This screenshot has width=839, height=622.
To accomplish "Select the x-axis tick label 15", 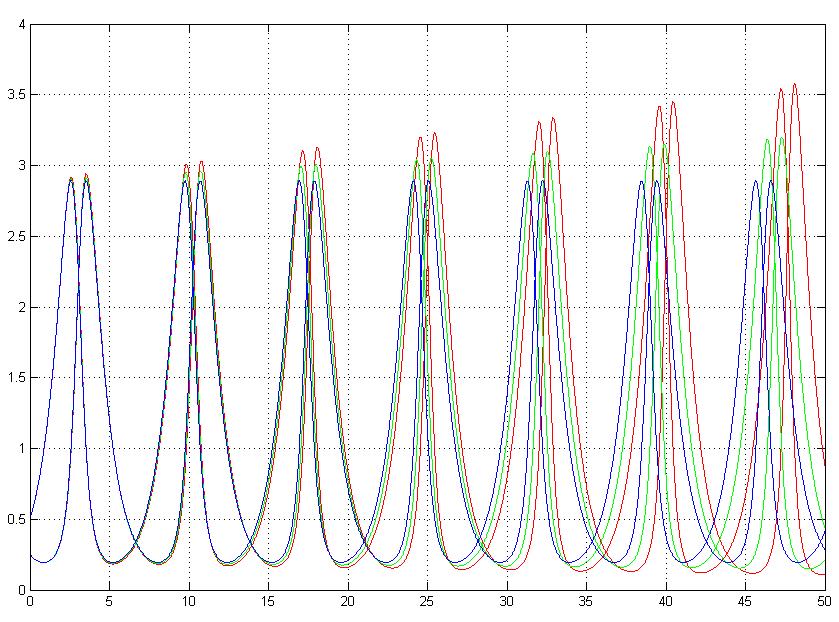I will click(x=268, y=603).
